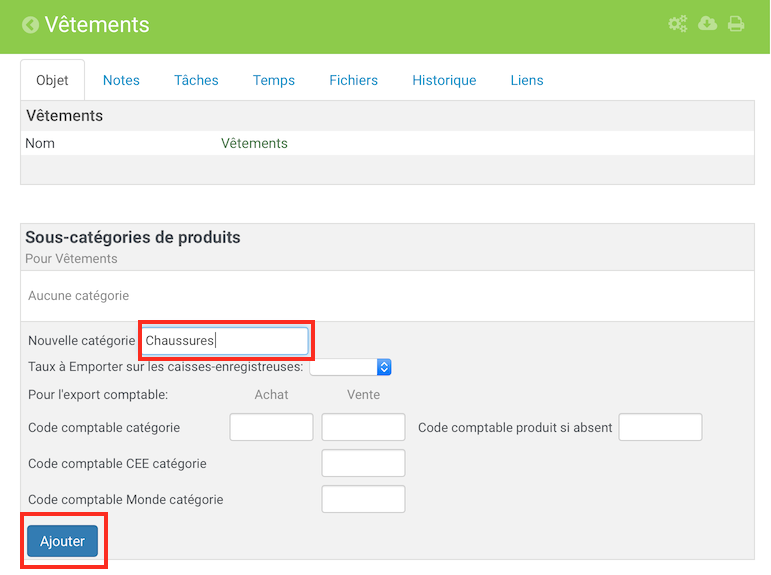Viewport: 771px width, 575px height.
Task: Click the Achat code comptable catégorie field
Action: 271,427
